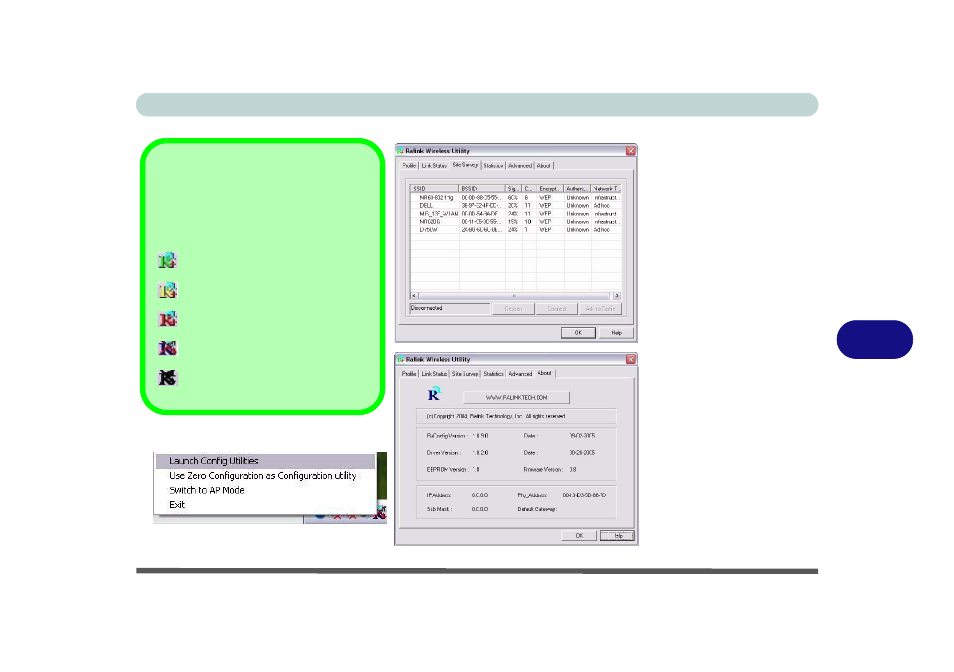Switch to the About tab in the upper window
The width and height of the screenshot is (954, 672).
tap(543, 165)
